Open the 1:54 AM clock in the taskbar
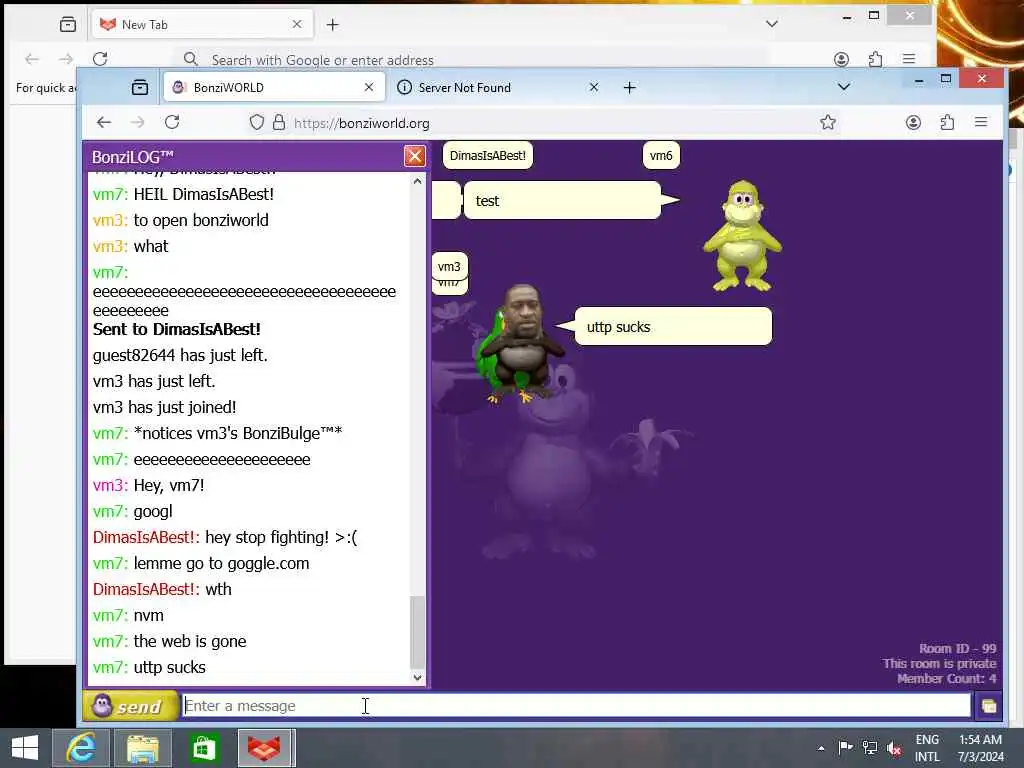This screenshot has height=768, width=1024. click(x=980, y=748)
